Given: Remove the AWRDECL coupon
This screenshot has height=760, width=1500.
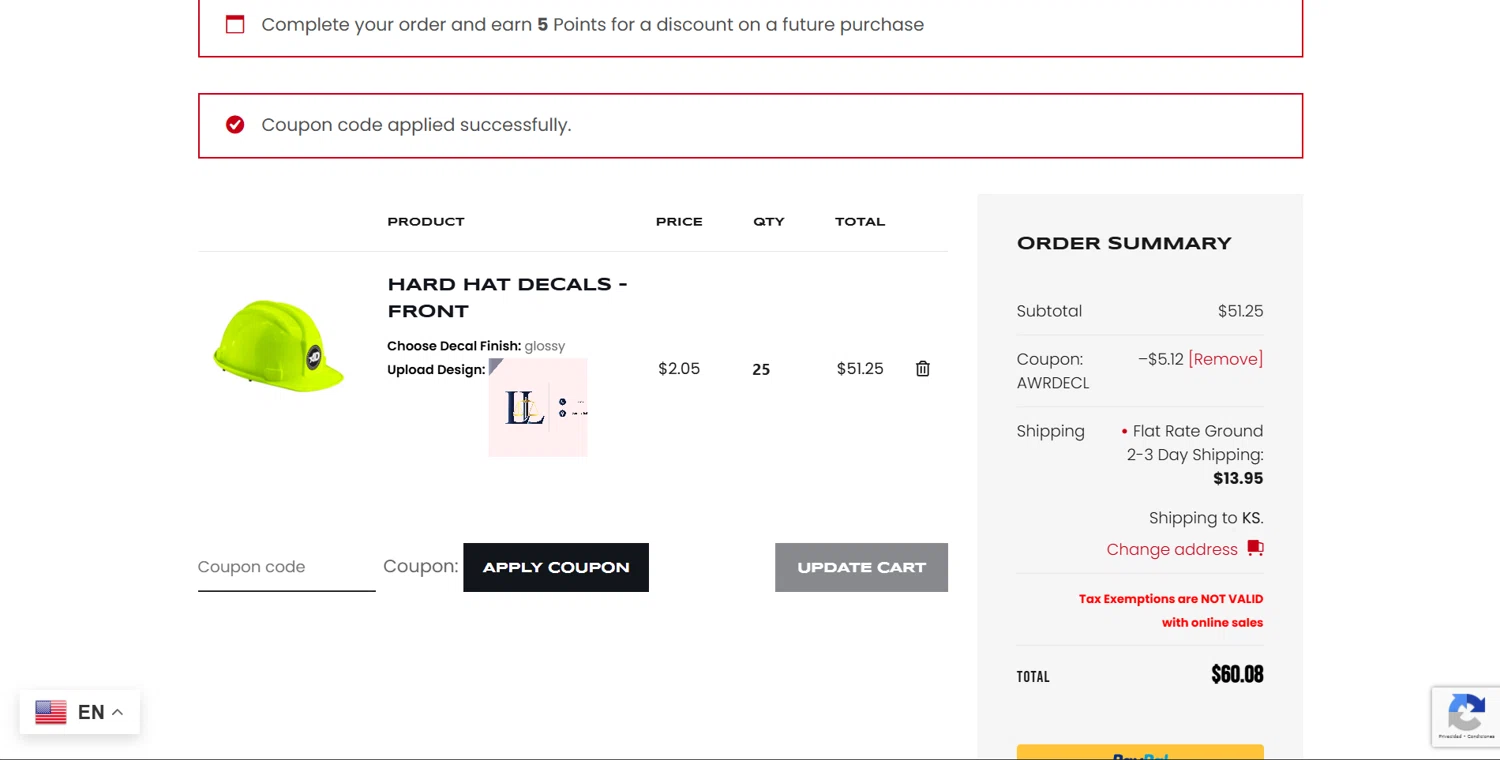Looking at the screenshot, I should 1225,359.
